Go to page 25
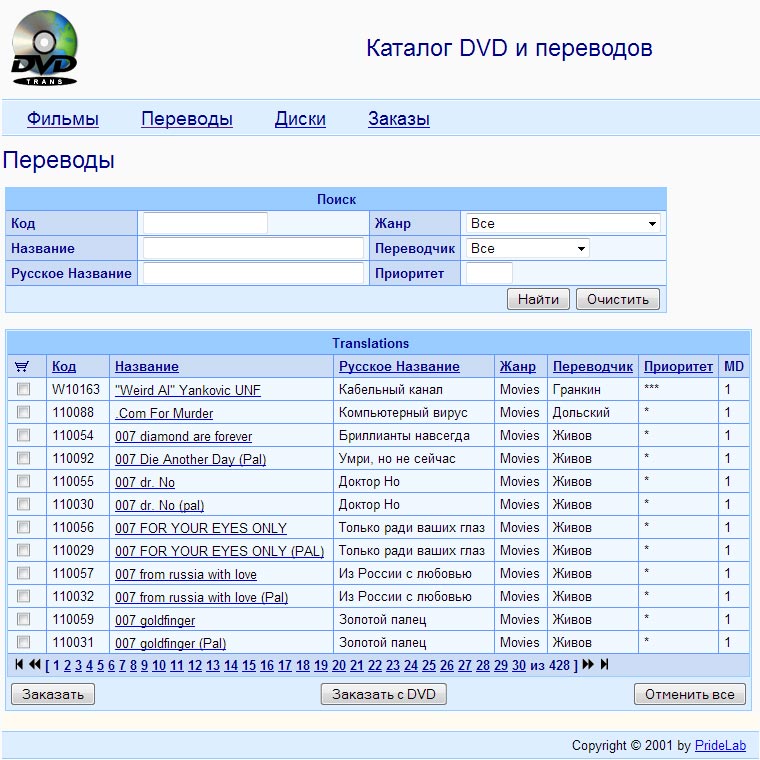The height and width of the screenshot is (760, 760). (428, 665)
